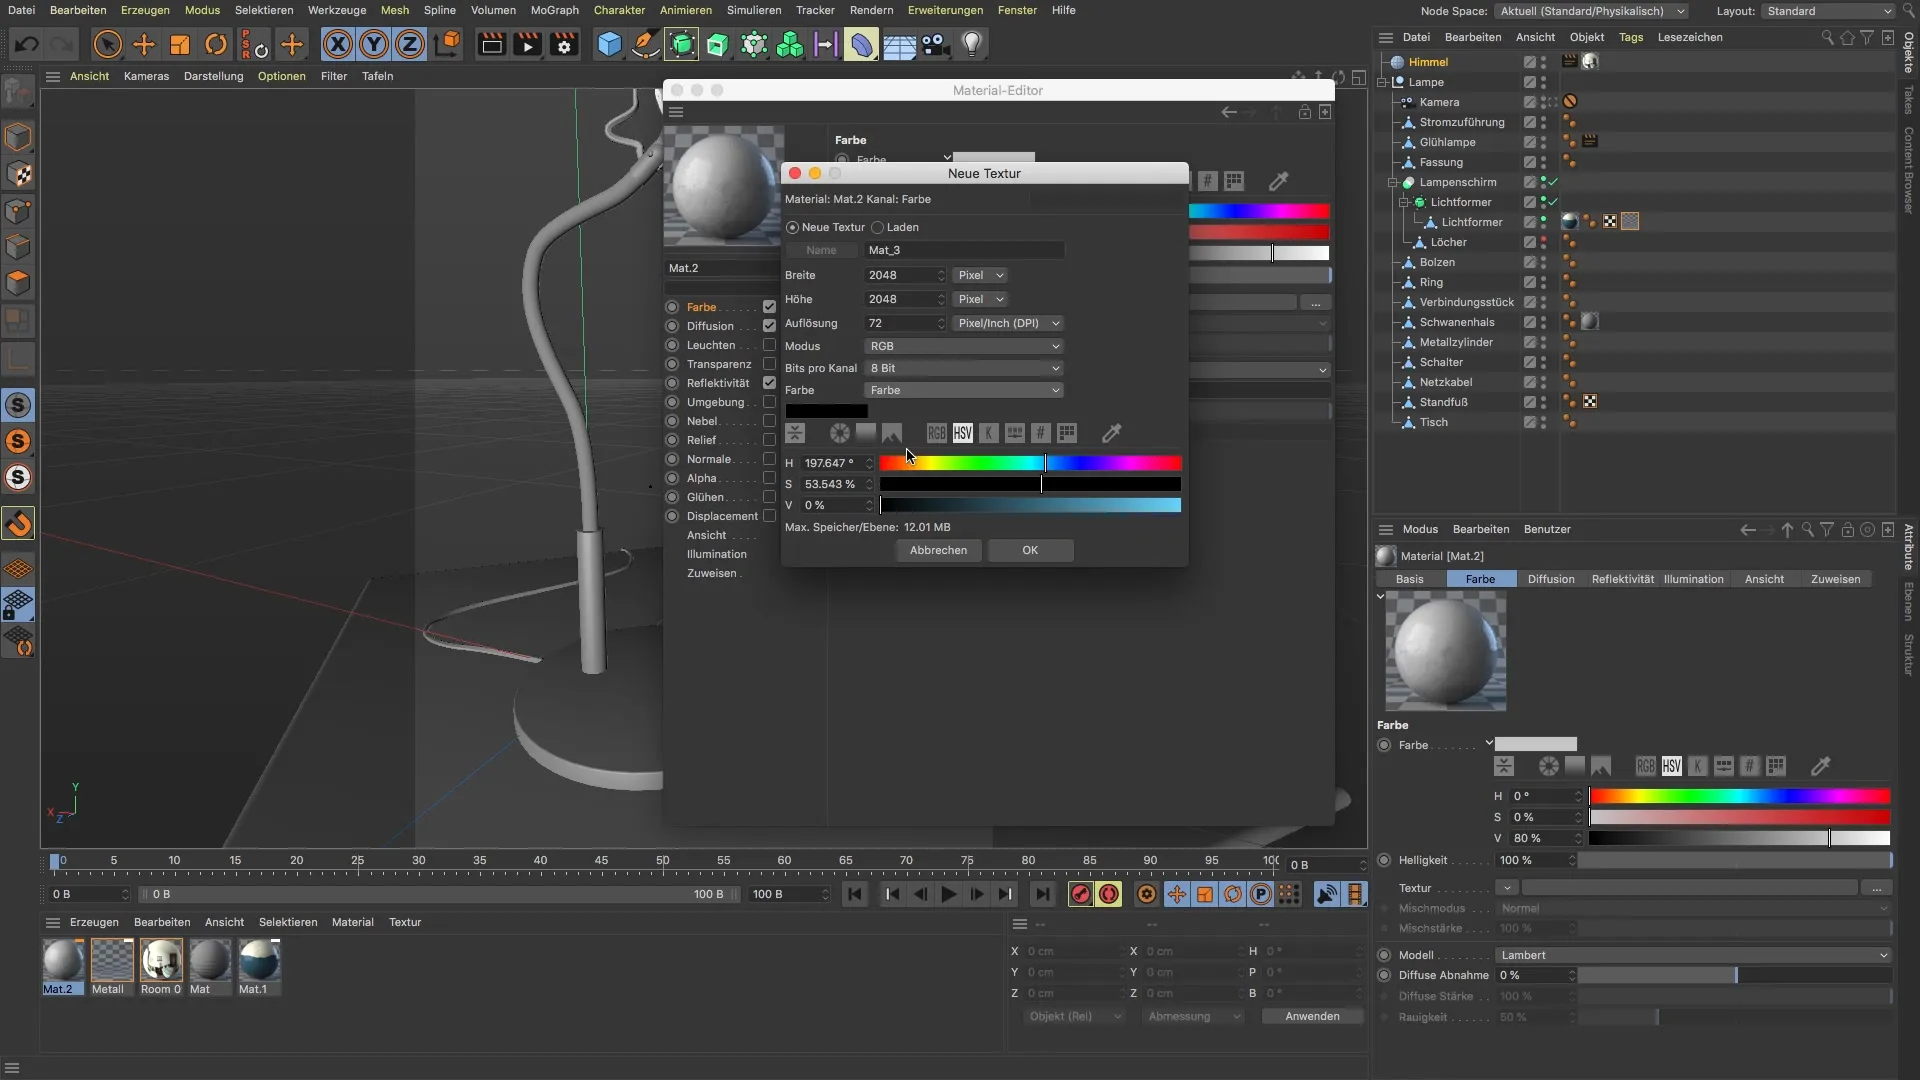Switch to Reflektivität tab in Attributes
This screenshot has height=1080, width=1920.
[x=1622, y=579]
